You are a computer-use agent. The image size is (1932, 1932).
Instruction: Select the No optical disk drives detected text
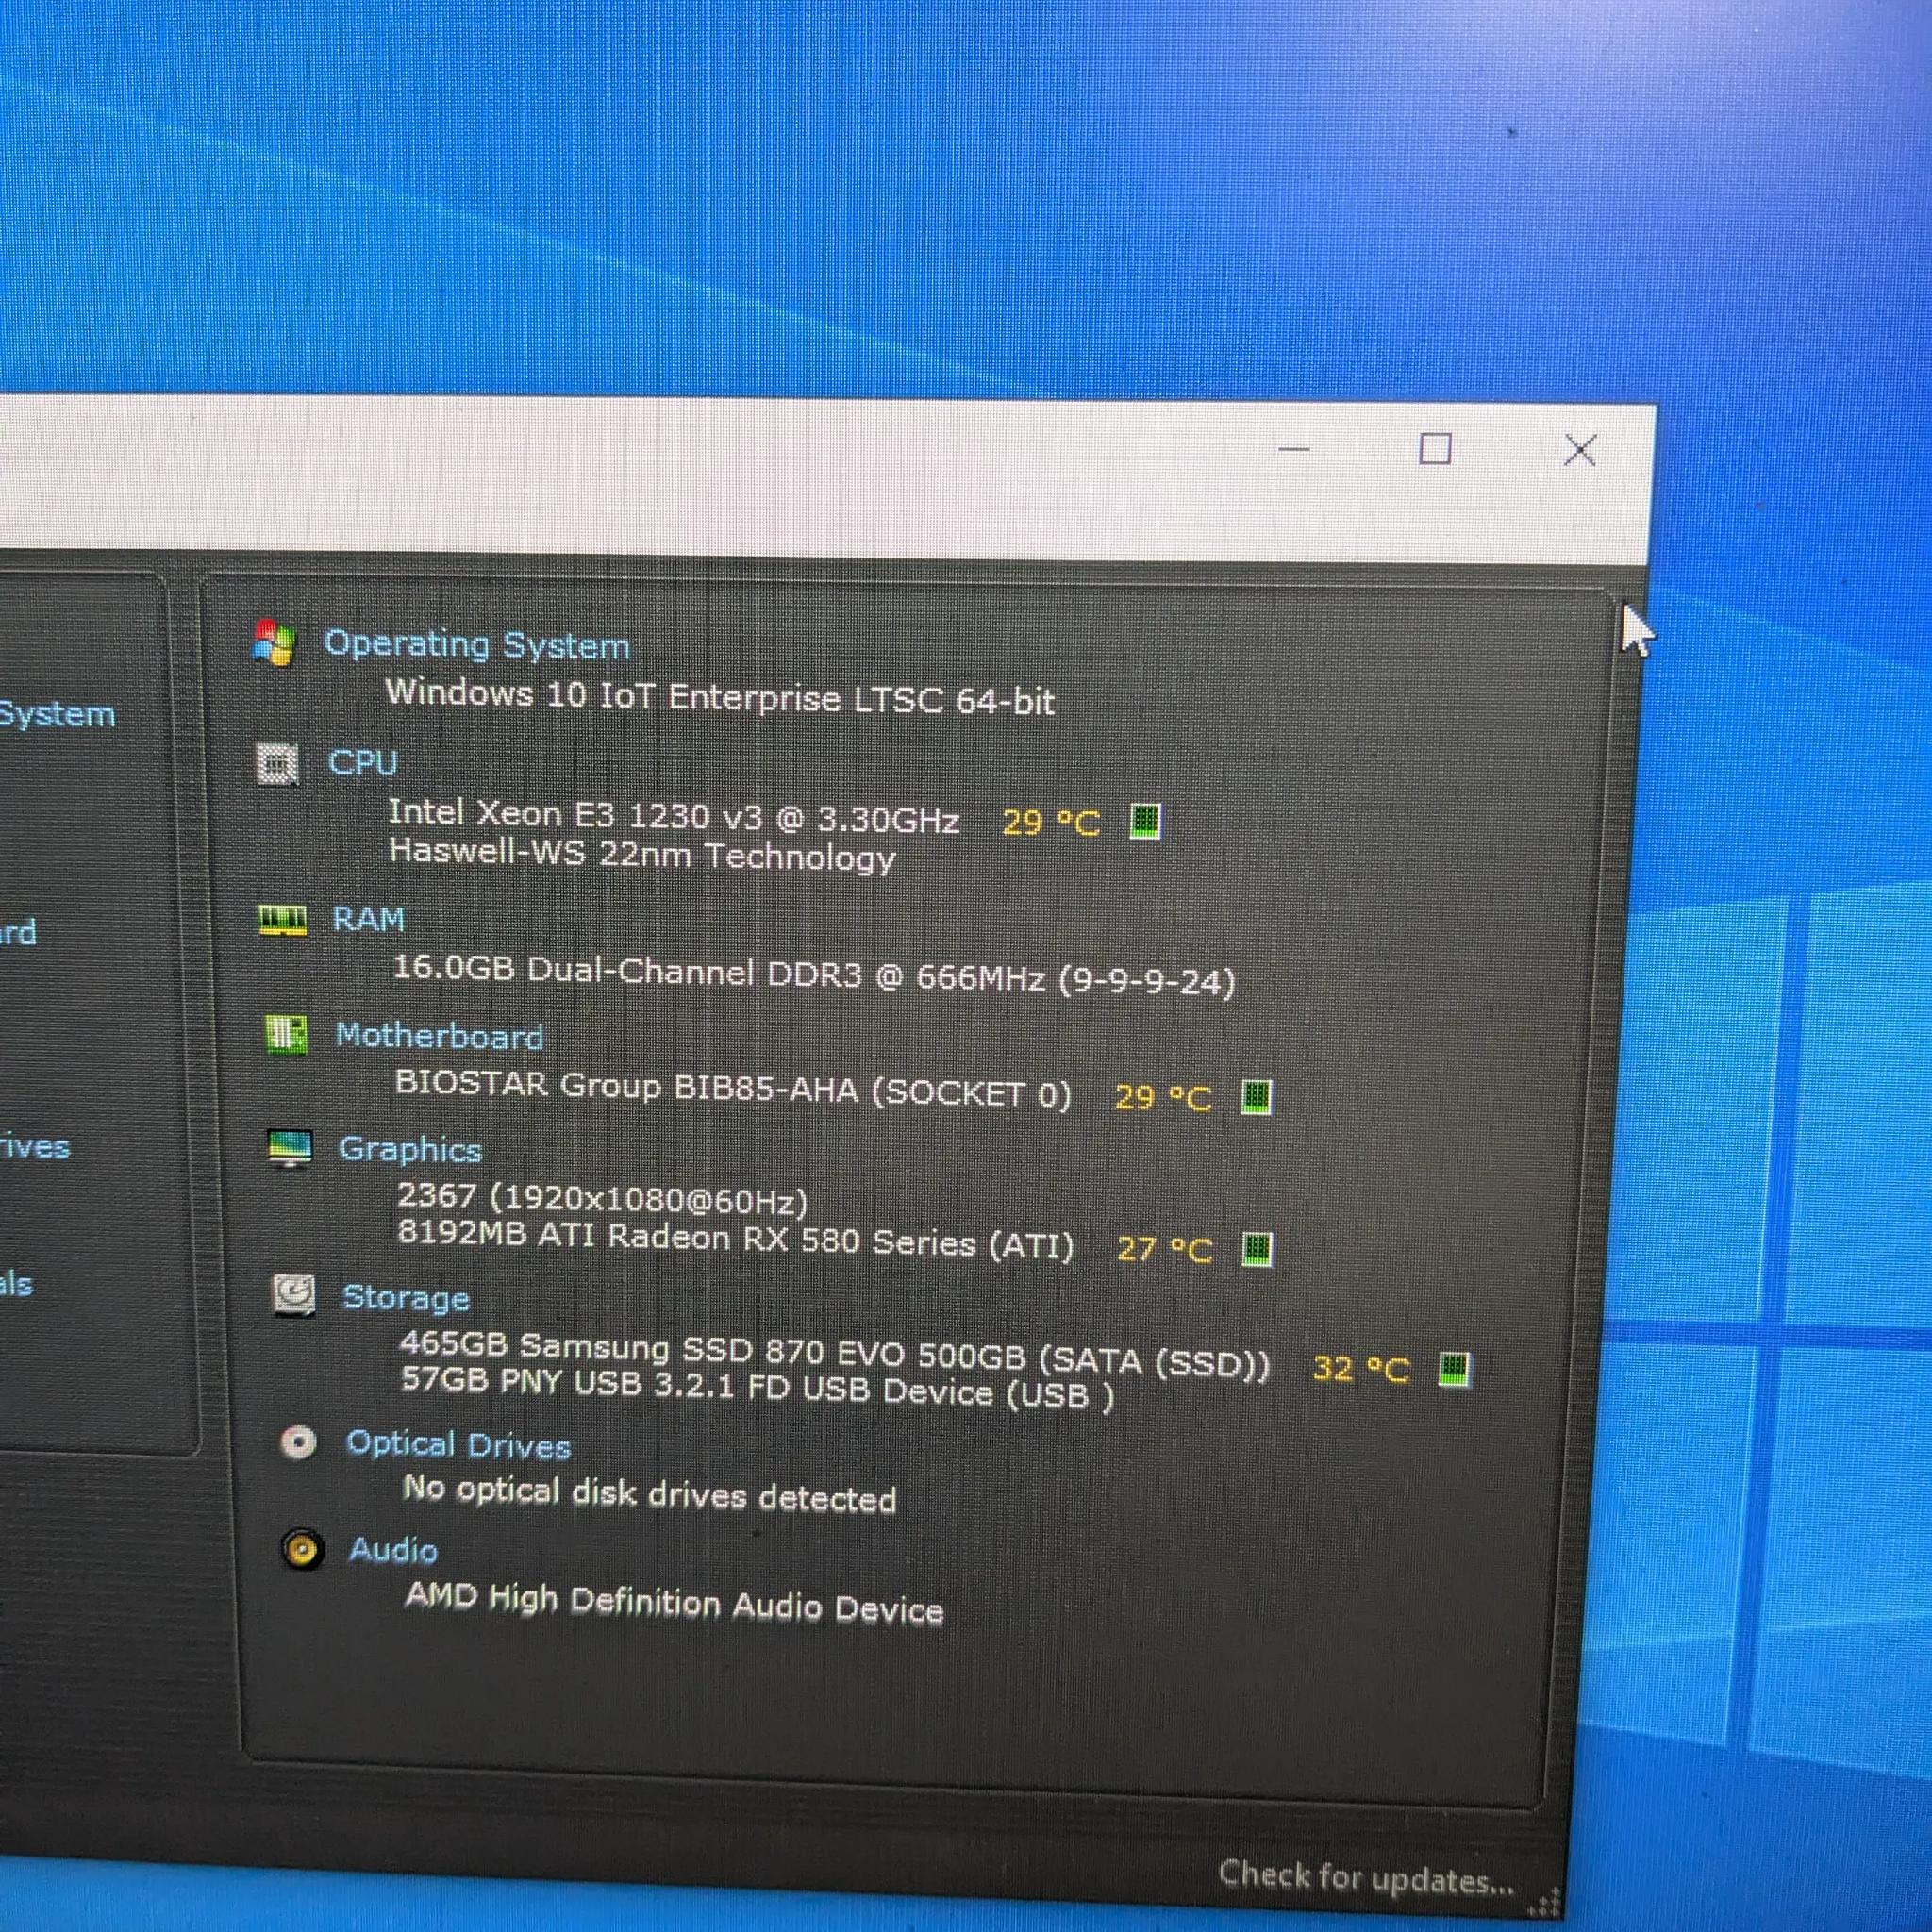pyautogui.click(x=650, y=1494)
